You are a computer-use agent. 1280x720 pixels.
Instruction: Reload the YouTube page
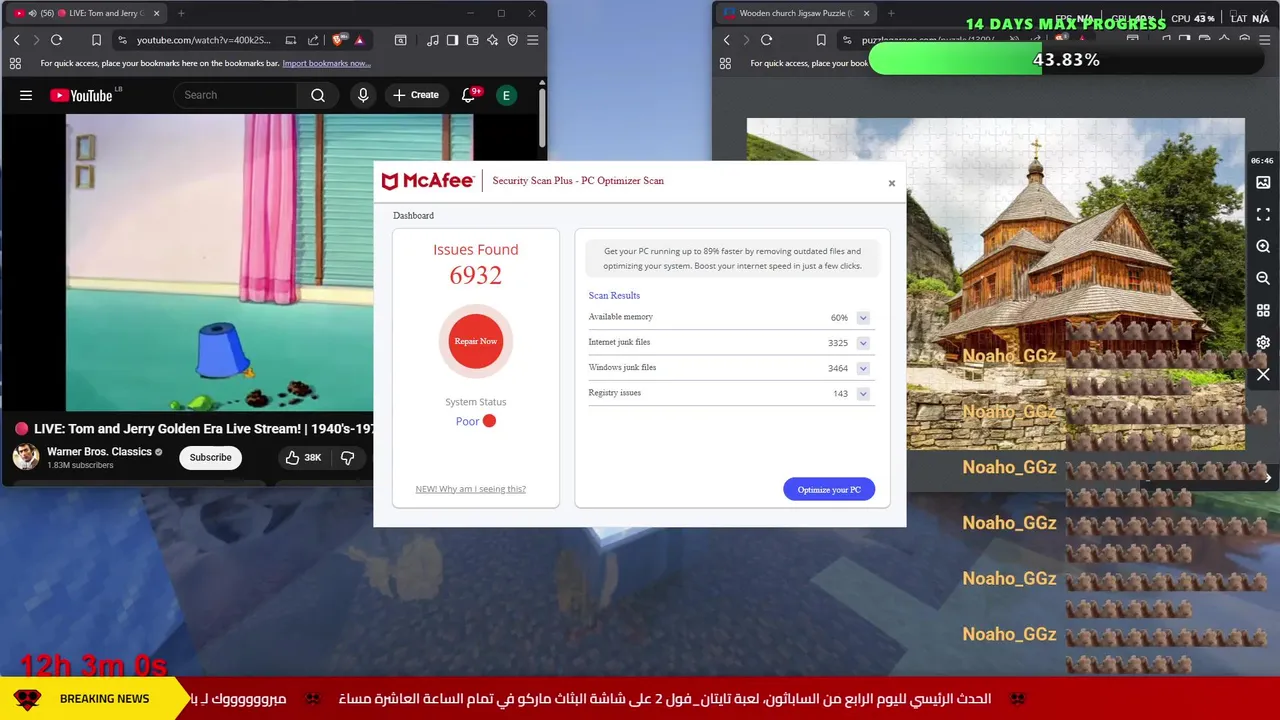coord(56,40)
